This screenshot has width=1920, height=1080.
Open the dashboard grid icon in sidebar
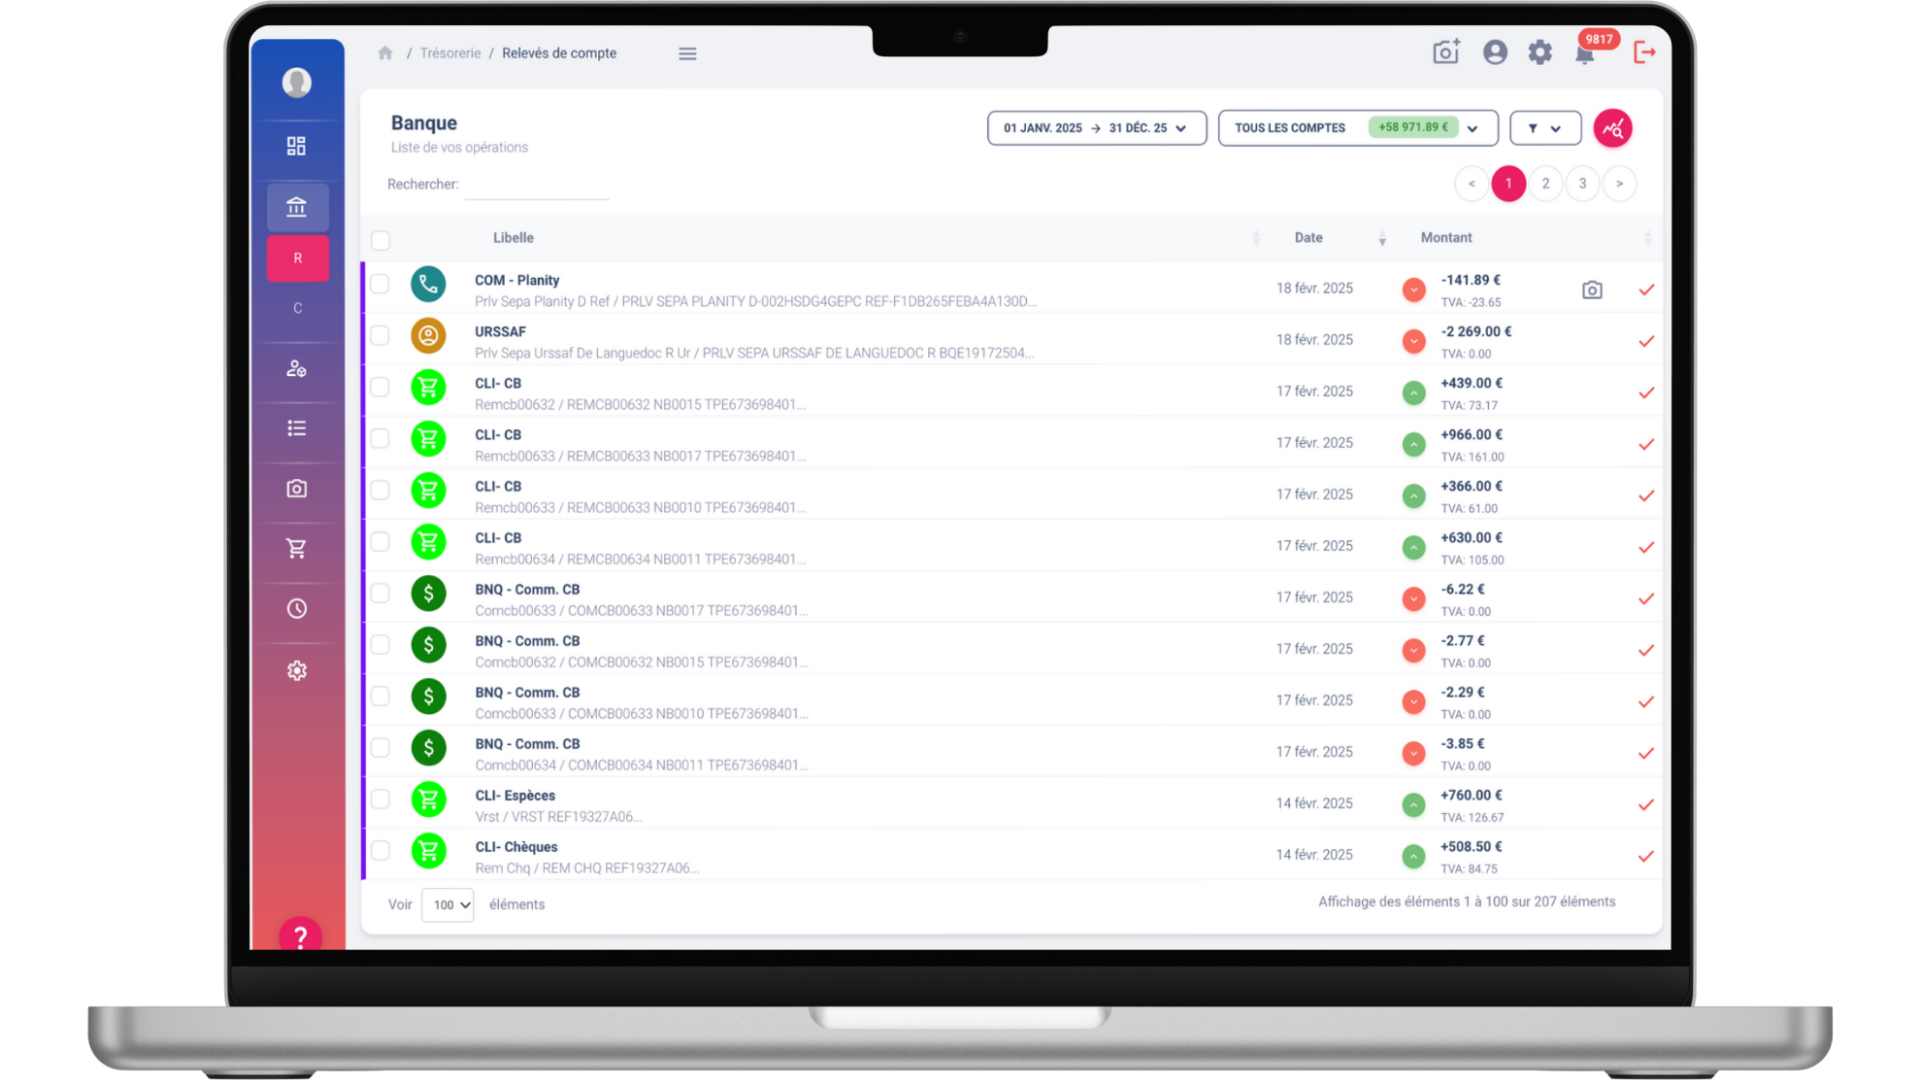pos(297,146)
